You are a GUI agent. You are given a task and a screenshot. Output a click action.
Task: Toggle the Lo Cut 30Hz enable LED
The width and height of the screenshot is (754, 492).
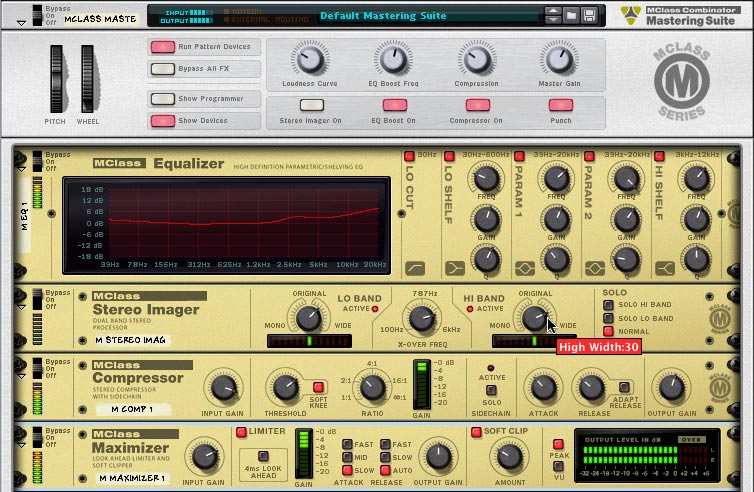(409, 156)
